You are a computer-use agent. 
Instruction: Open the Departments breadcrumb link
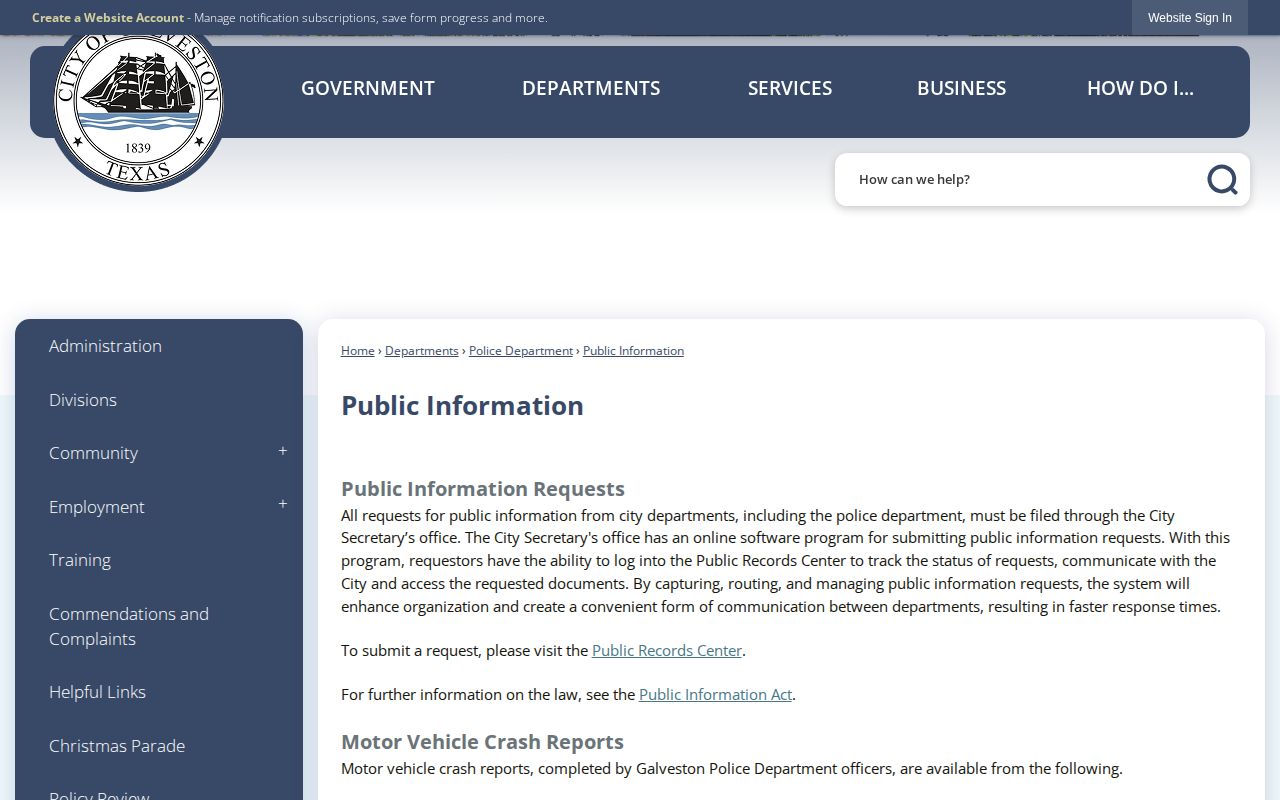pos(421,351)
